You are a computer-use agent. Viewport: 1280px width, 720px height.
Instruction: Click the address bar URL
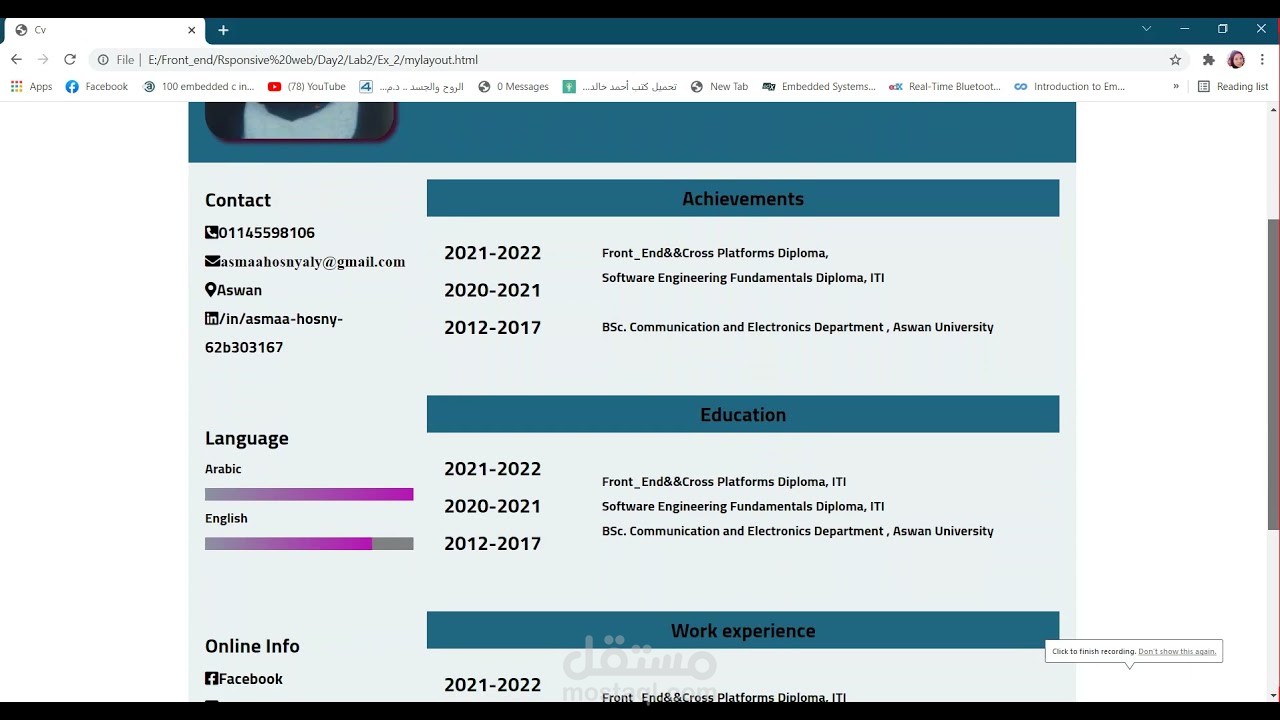[x=313, y=60]
